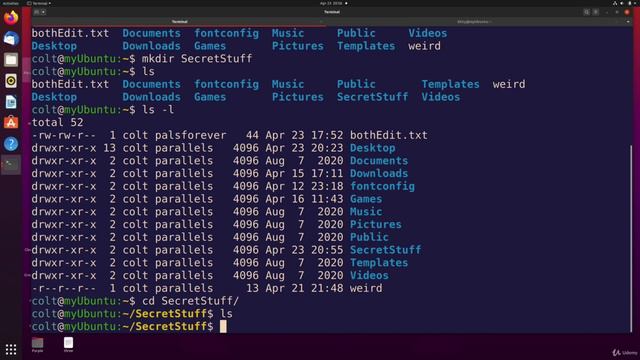
Task: Click 'Templates' in the long listing
Action: [x=379, y=263]
